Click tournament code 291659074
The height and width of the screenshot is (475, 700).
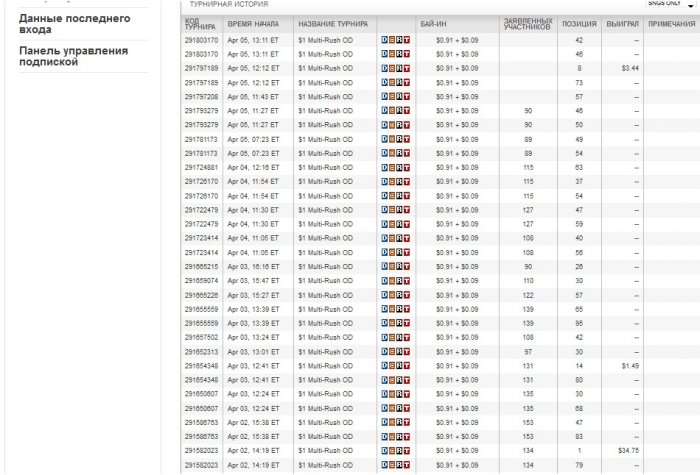point(201,281)
